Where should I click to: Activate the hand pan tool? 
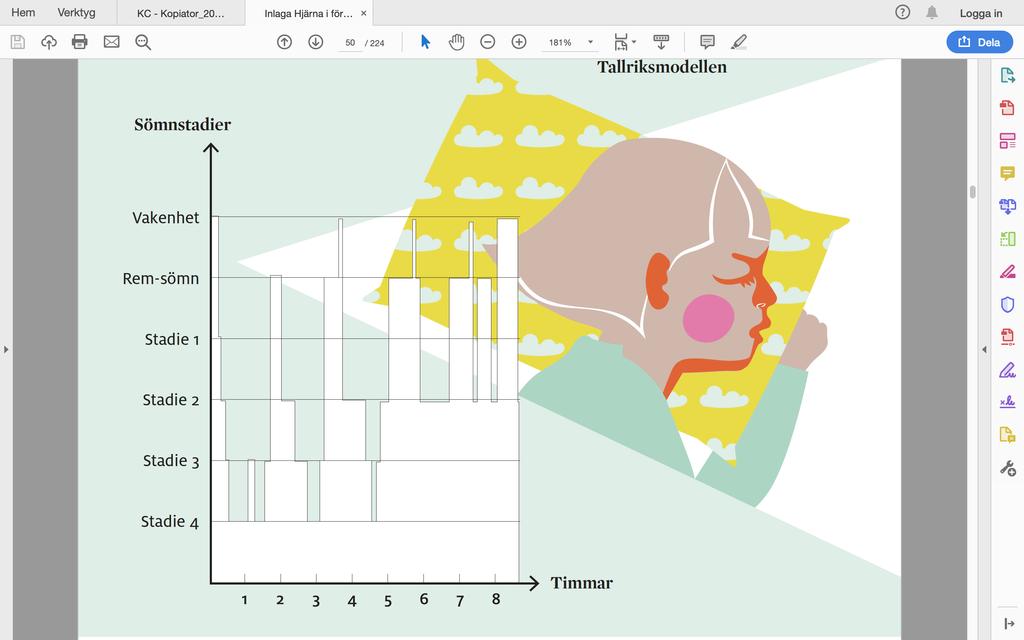456,42
